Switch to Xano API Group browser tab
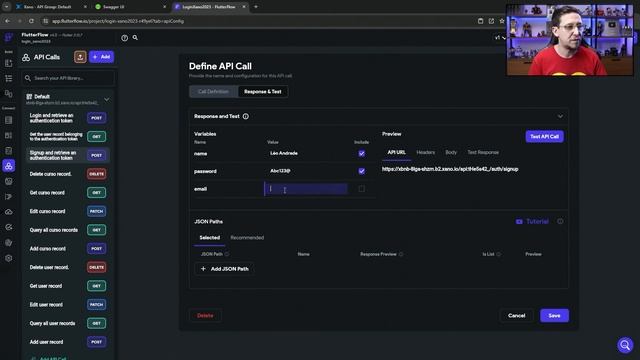 point(51,7)
